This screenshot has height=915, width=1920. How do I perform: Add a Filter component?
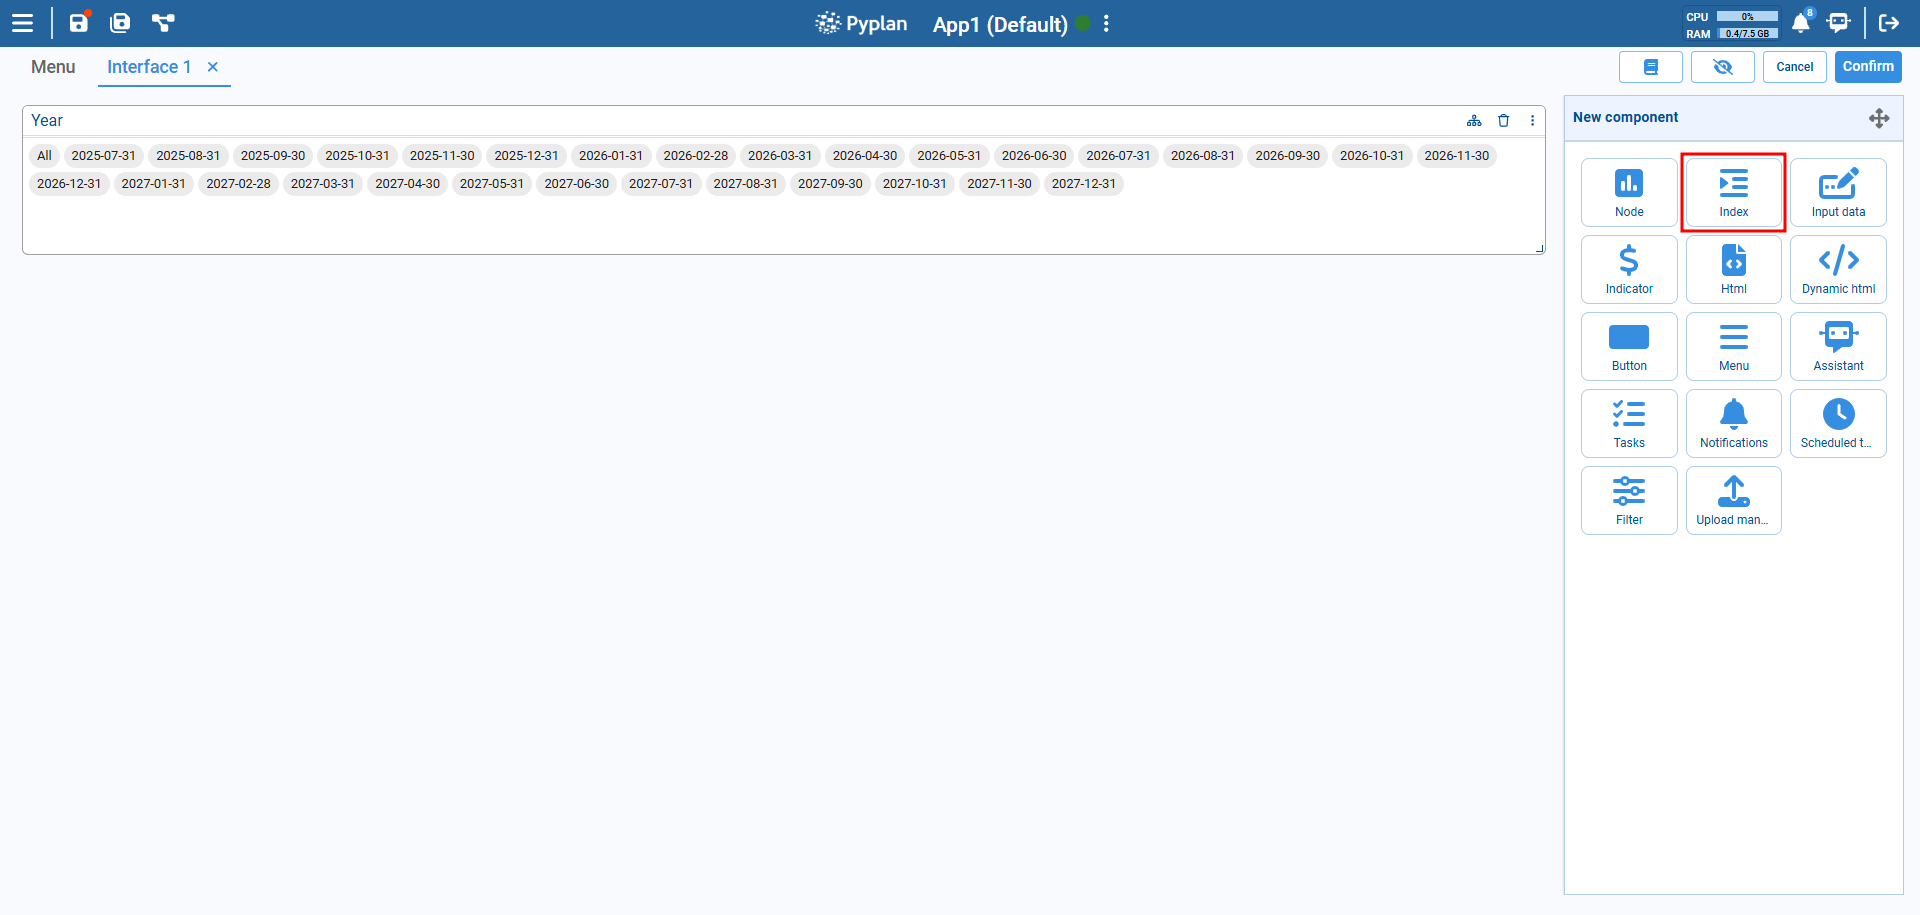1629,500
